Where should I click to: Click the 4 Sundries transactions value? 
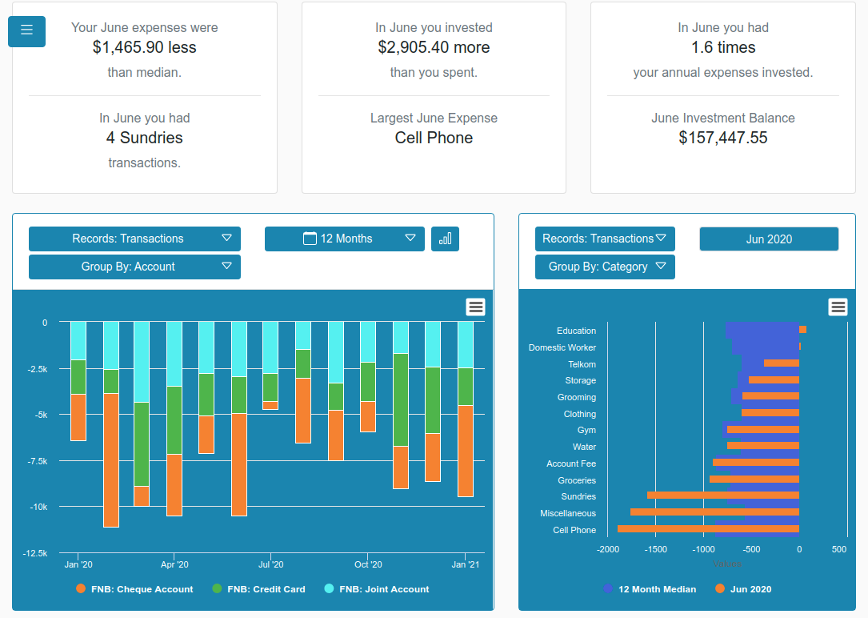tap(144, 137)
